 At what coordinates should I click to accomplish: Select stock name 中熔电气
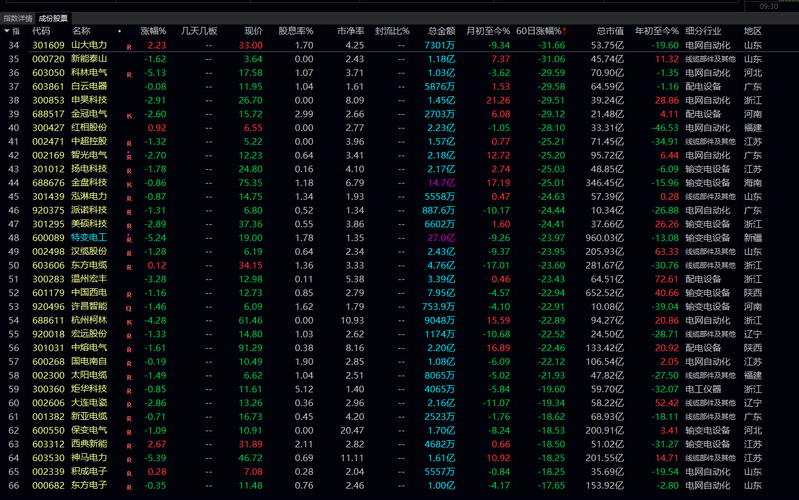[x=89, y=348]
